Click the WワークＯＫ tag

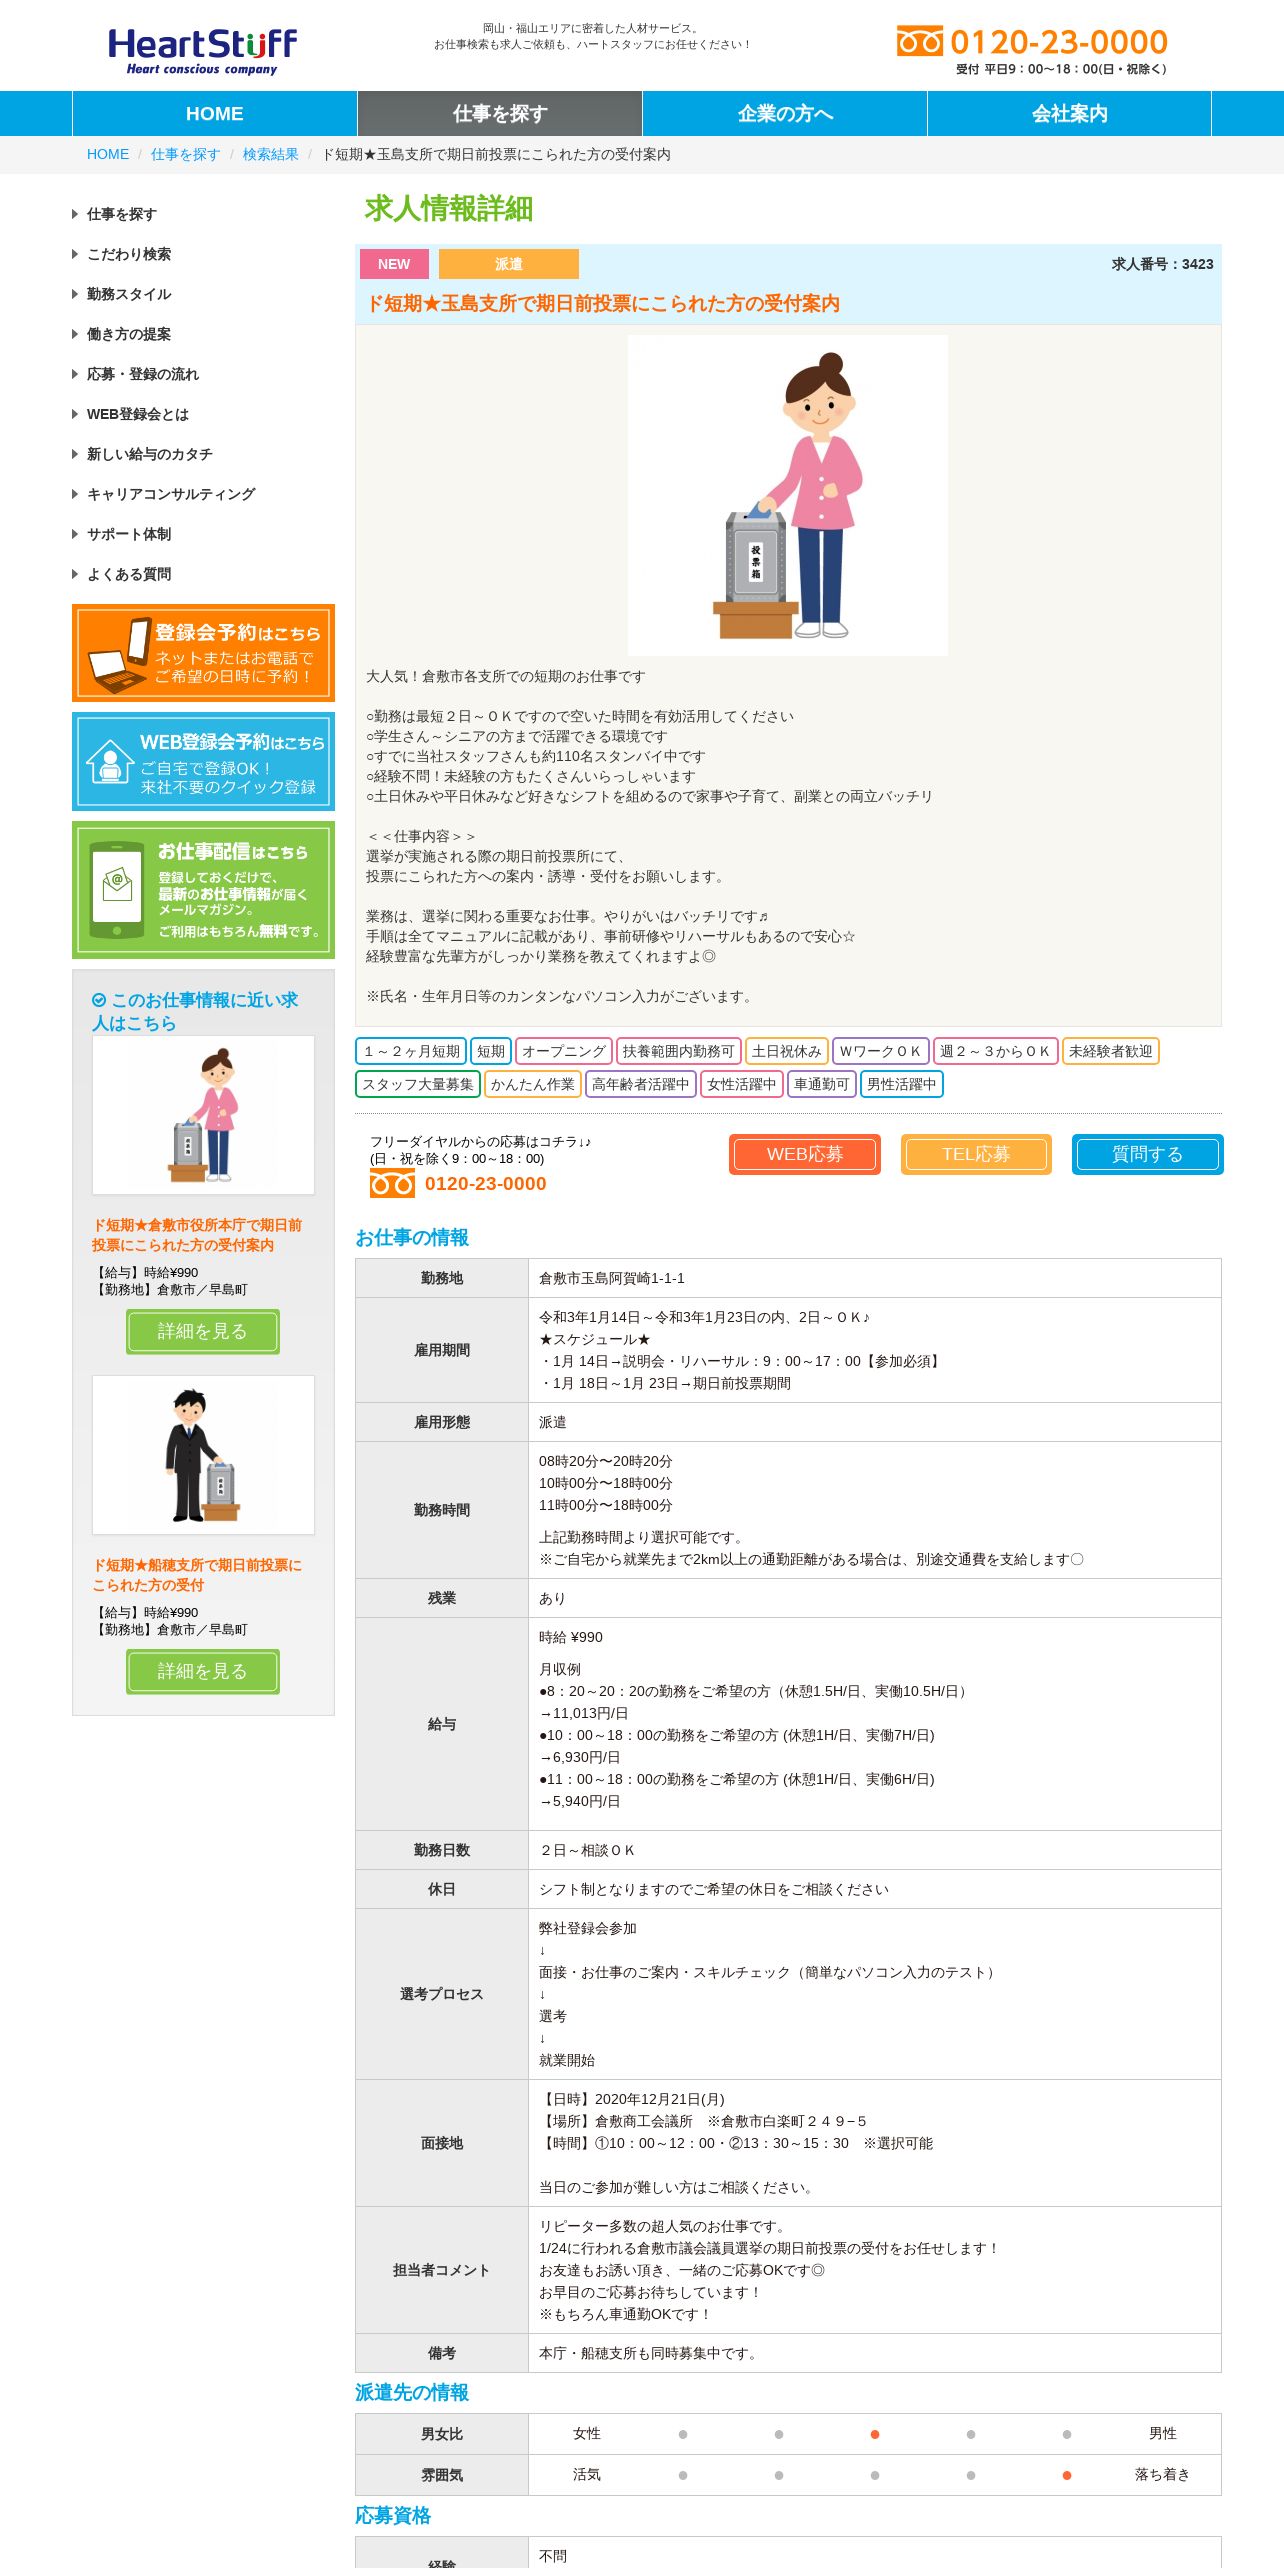[x=880, y=1051]
